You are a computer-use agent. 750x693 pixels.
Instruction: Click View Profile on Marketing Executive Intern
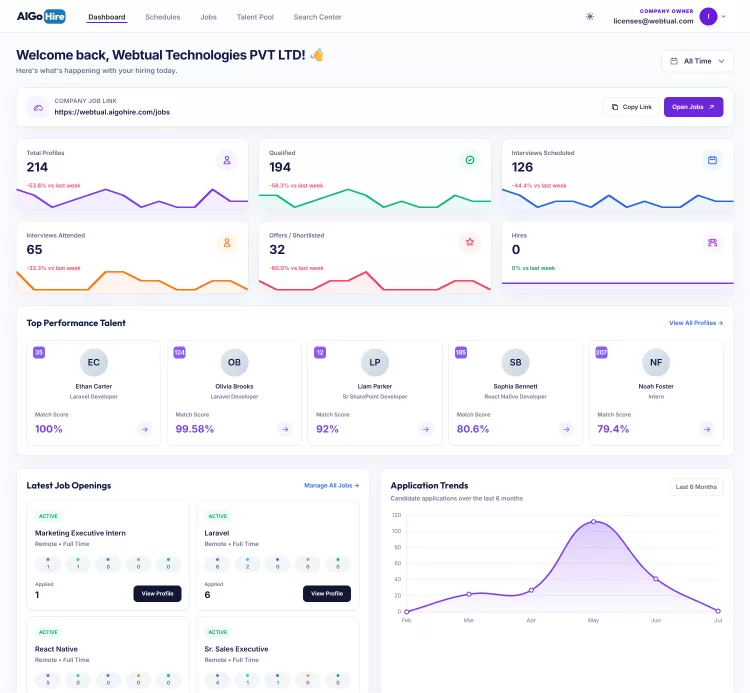(157, 594)
